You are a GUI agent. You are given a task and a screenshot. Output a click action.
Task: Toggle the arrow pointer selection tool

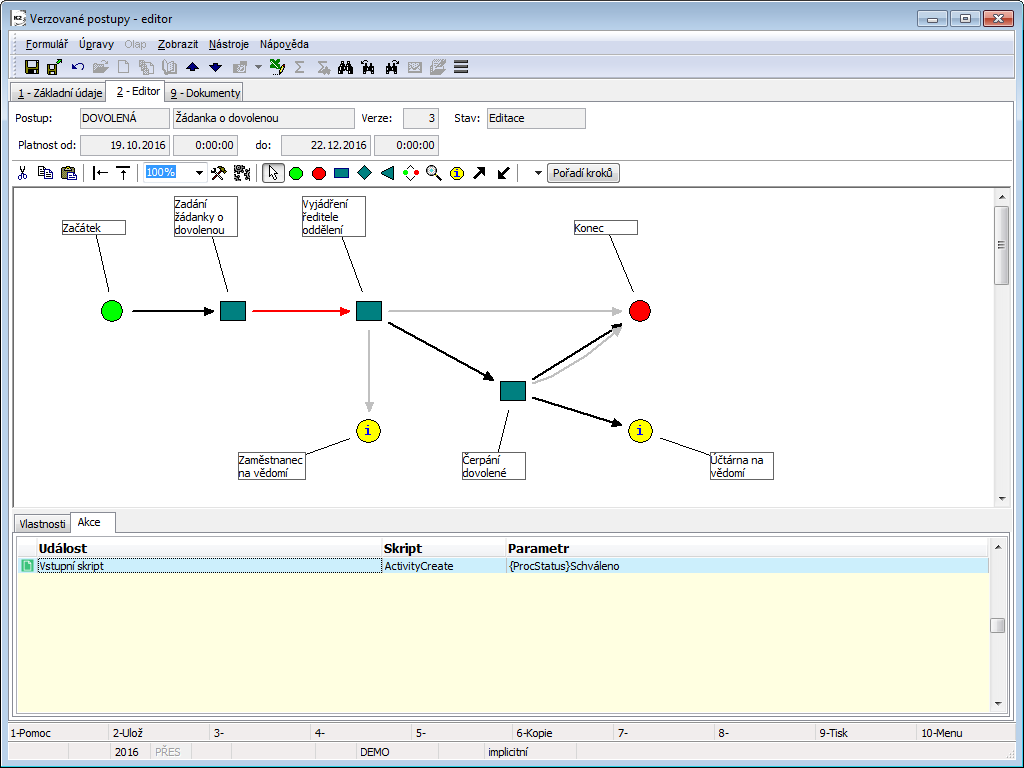(x=272, y=173)
